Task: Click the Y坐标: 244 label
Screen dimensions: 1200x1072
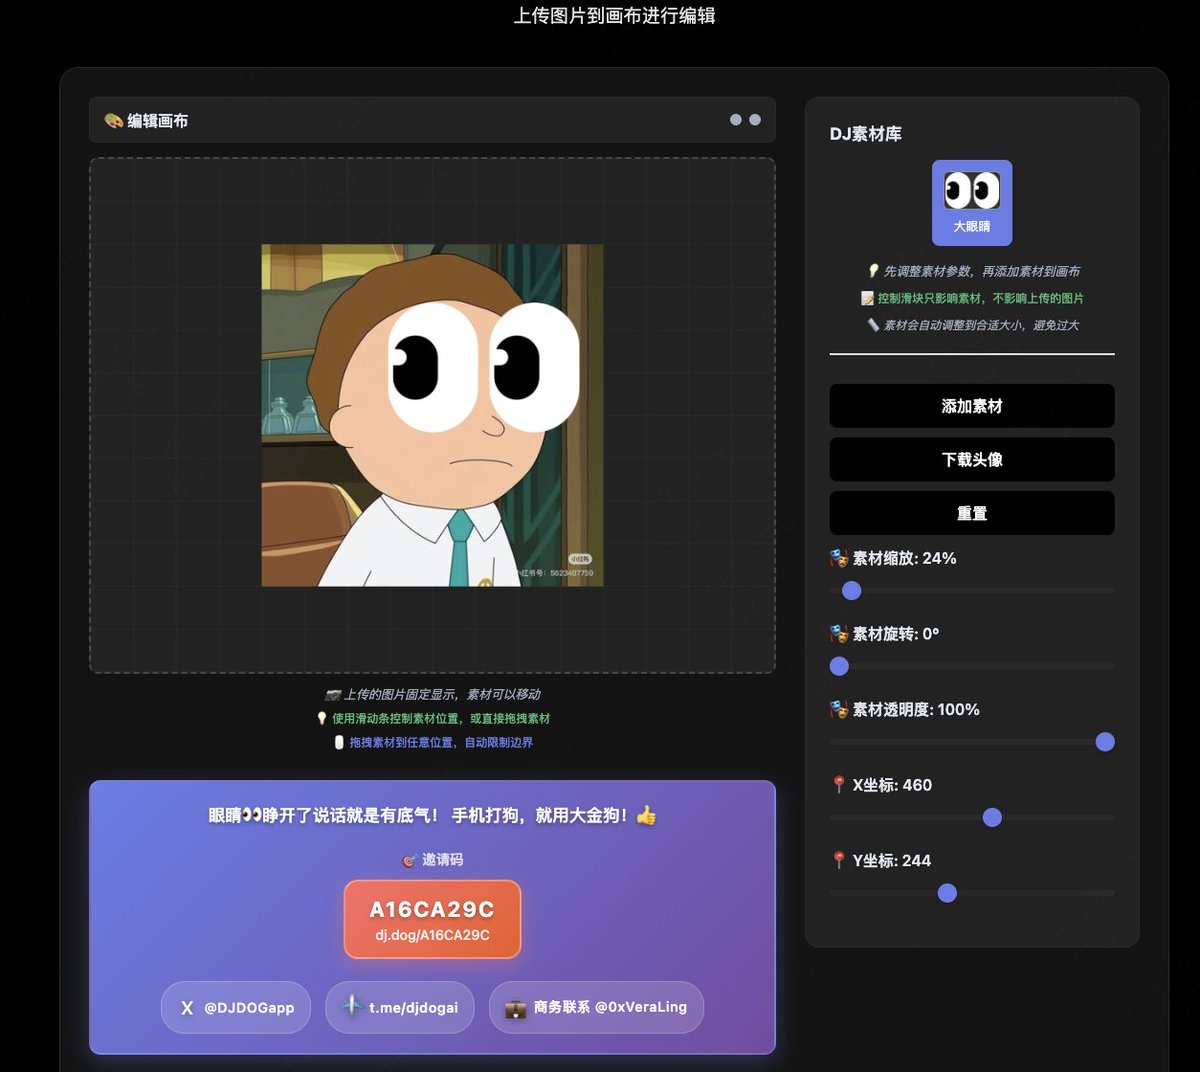Action: (x=892, y=861)
